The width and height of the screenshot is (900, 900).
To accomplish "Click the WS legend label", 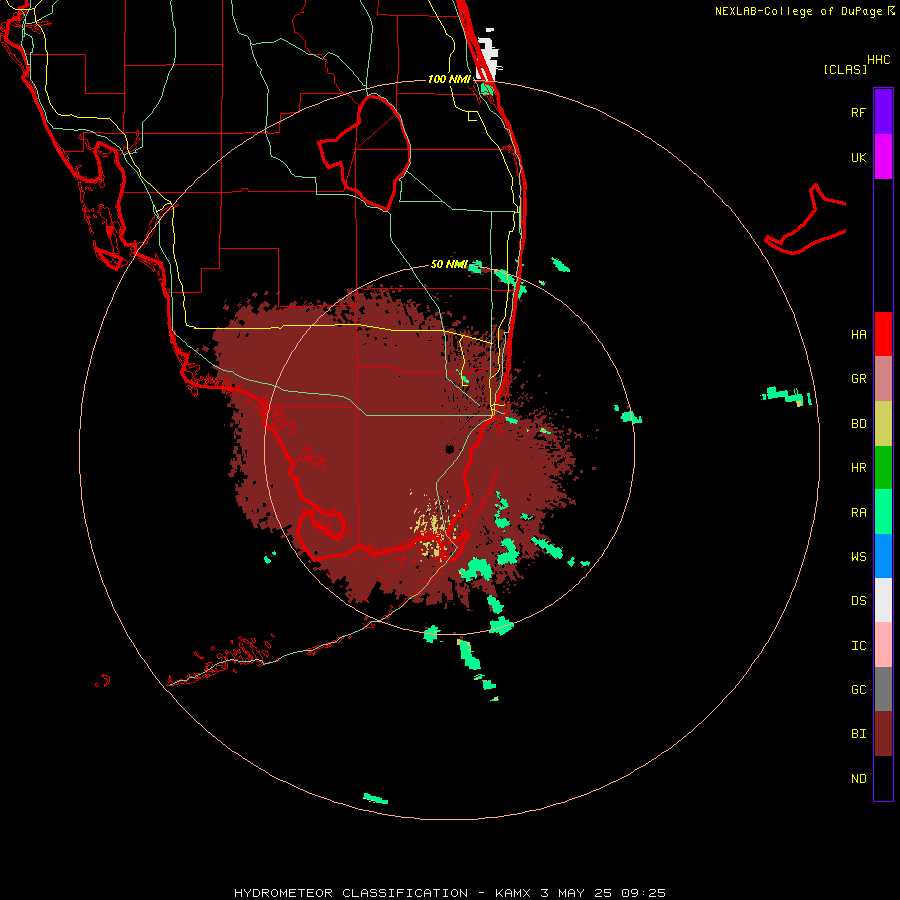I will point(858,556).
